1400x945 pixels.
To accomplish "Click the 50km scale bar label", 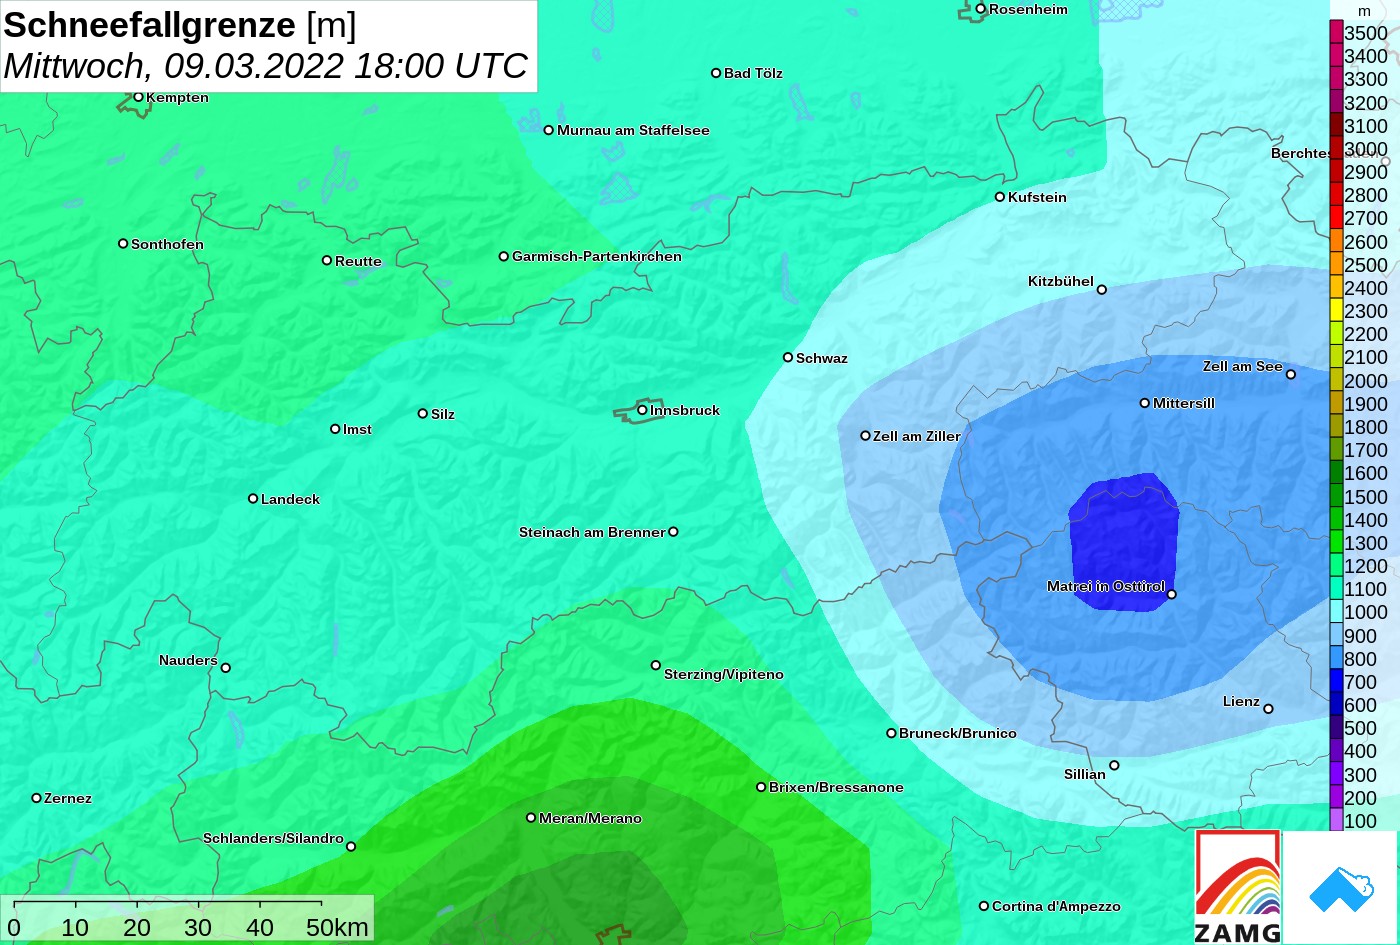I will pyautogui.click(x=337, y=927).
